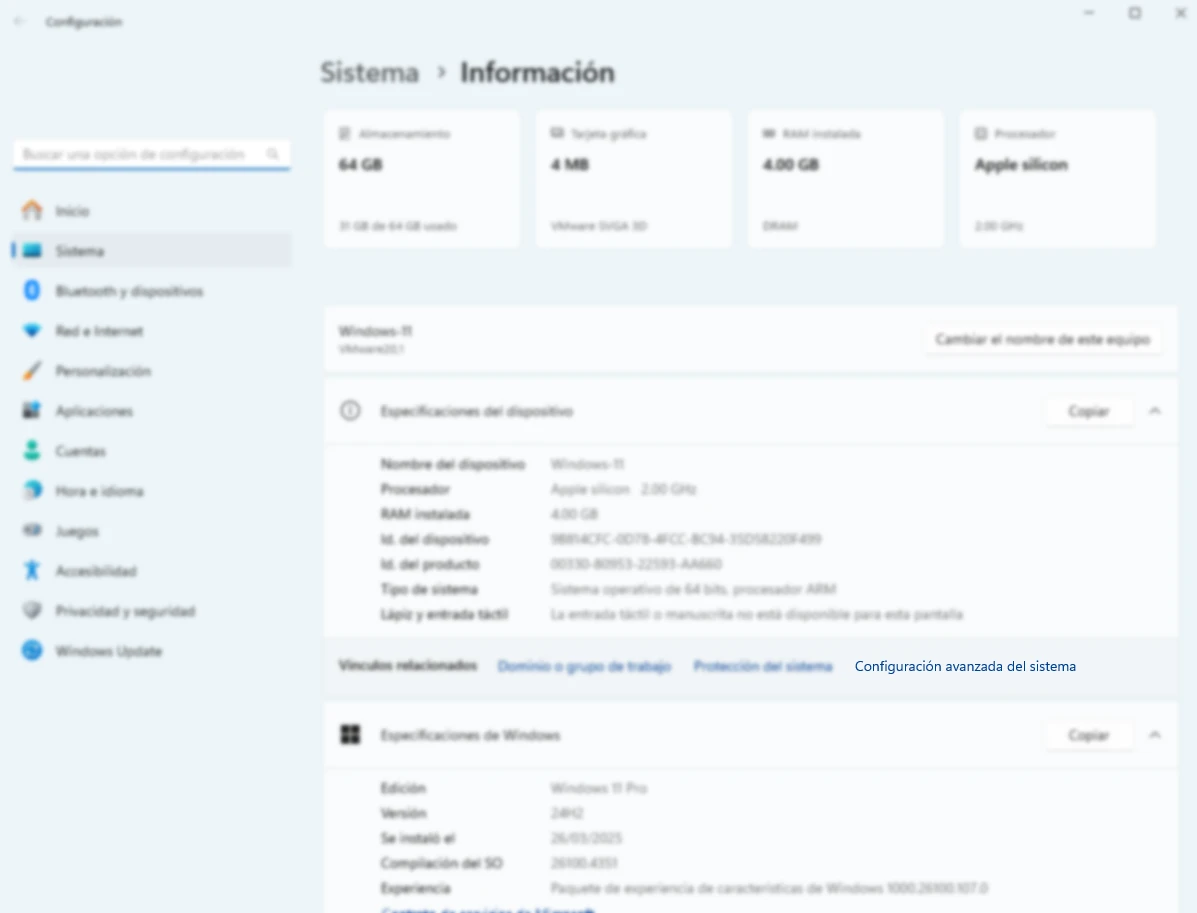Viewport: 1197px width, 913px height.
Task: Copy the device specifications
Action: coord(1088,411)
